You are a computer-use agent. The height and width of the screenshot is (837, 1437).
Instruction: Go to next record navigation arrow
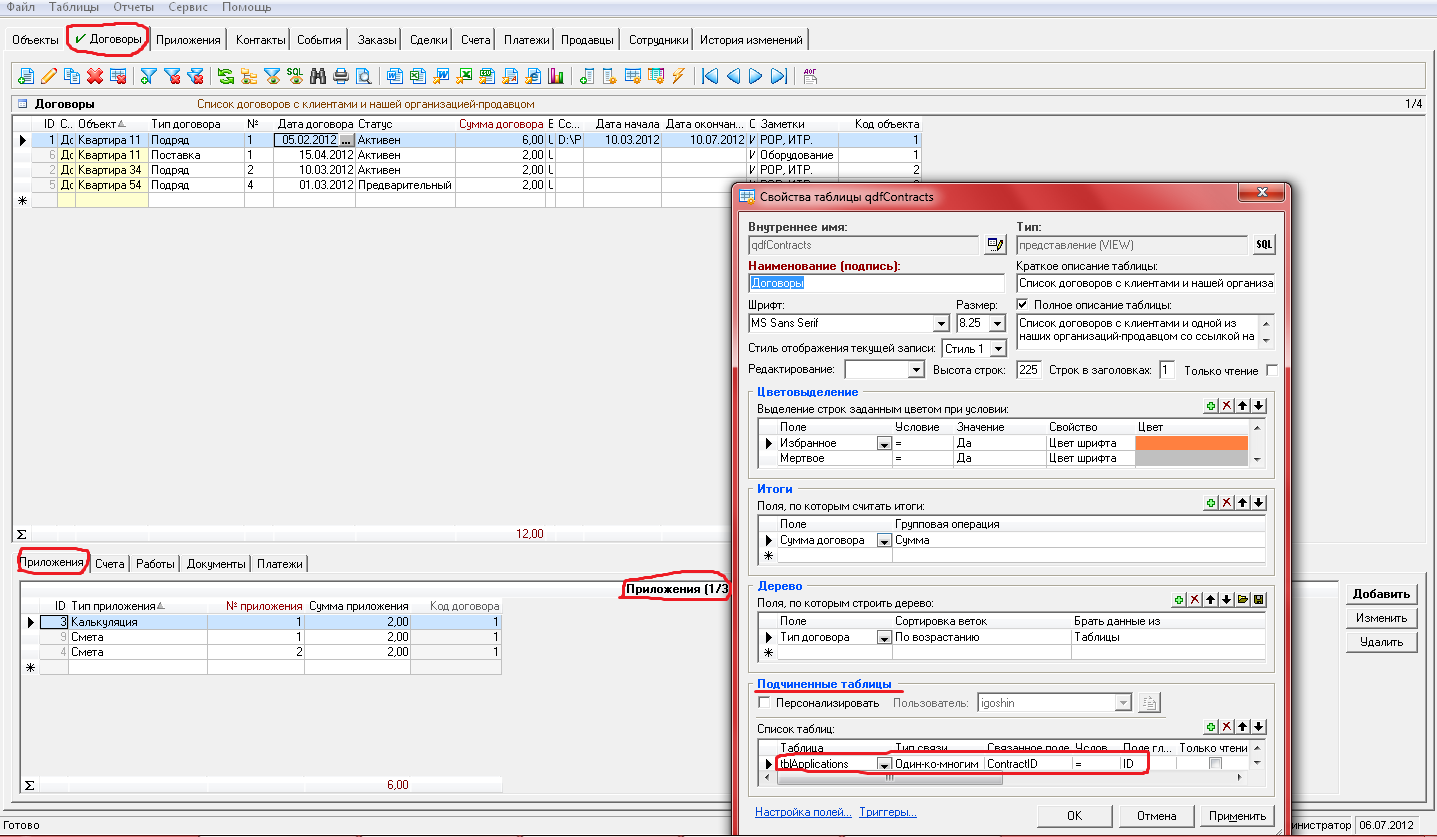coord(756,76)
